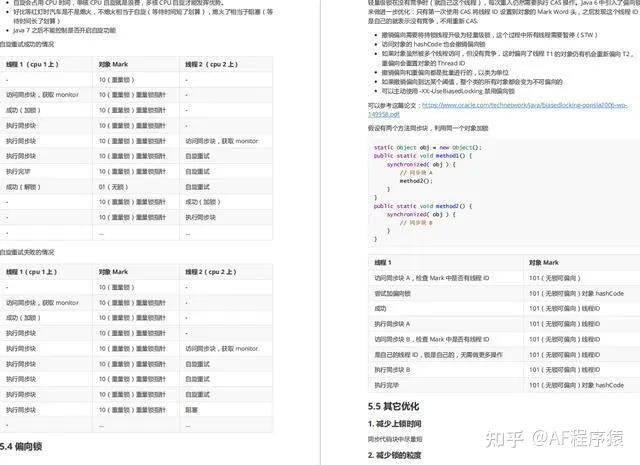Click the paragraph starting with "假设有两个方法同步块"

(428, 128)
